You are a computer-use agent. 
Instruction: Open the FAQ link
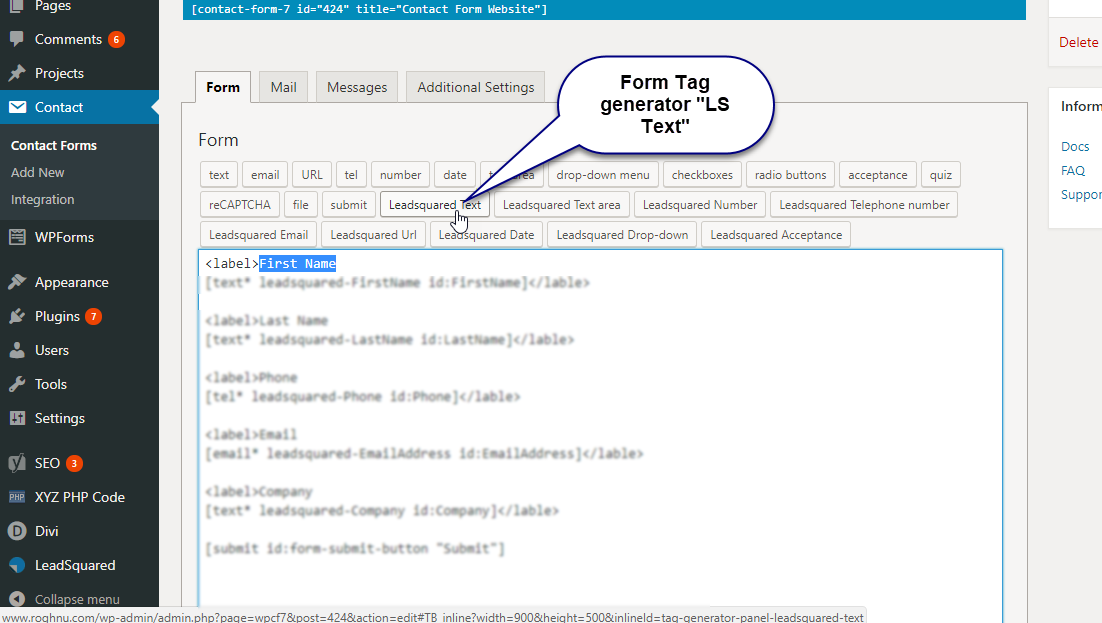pos(1073,171)
